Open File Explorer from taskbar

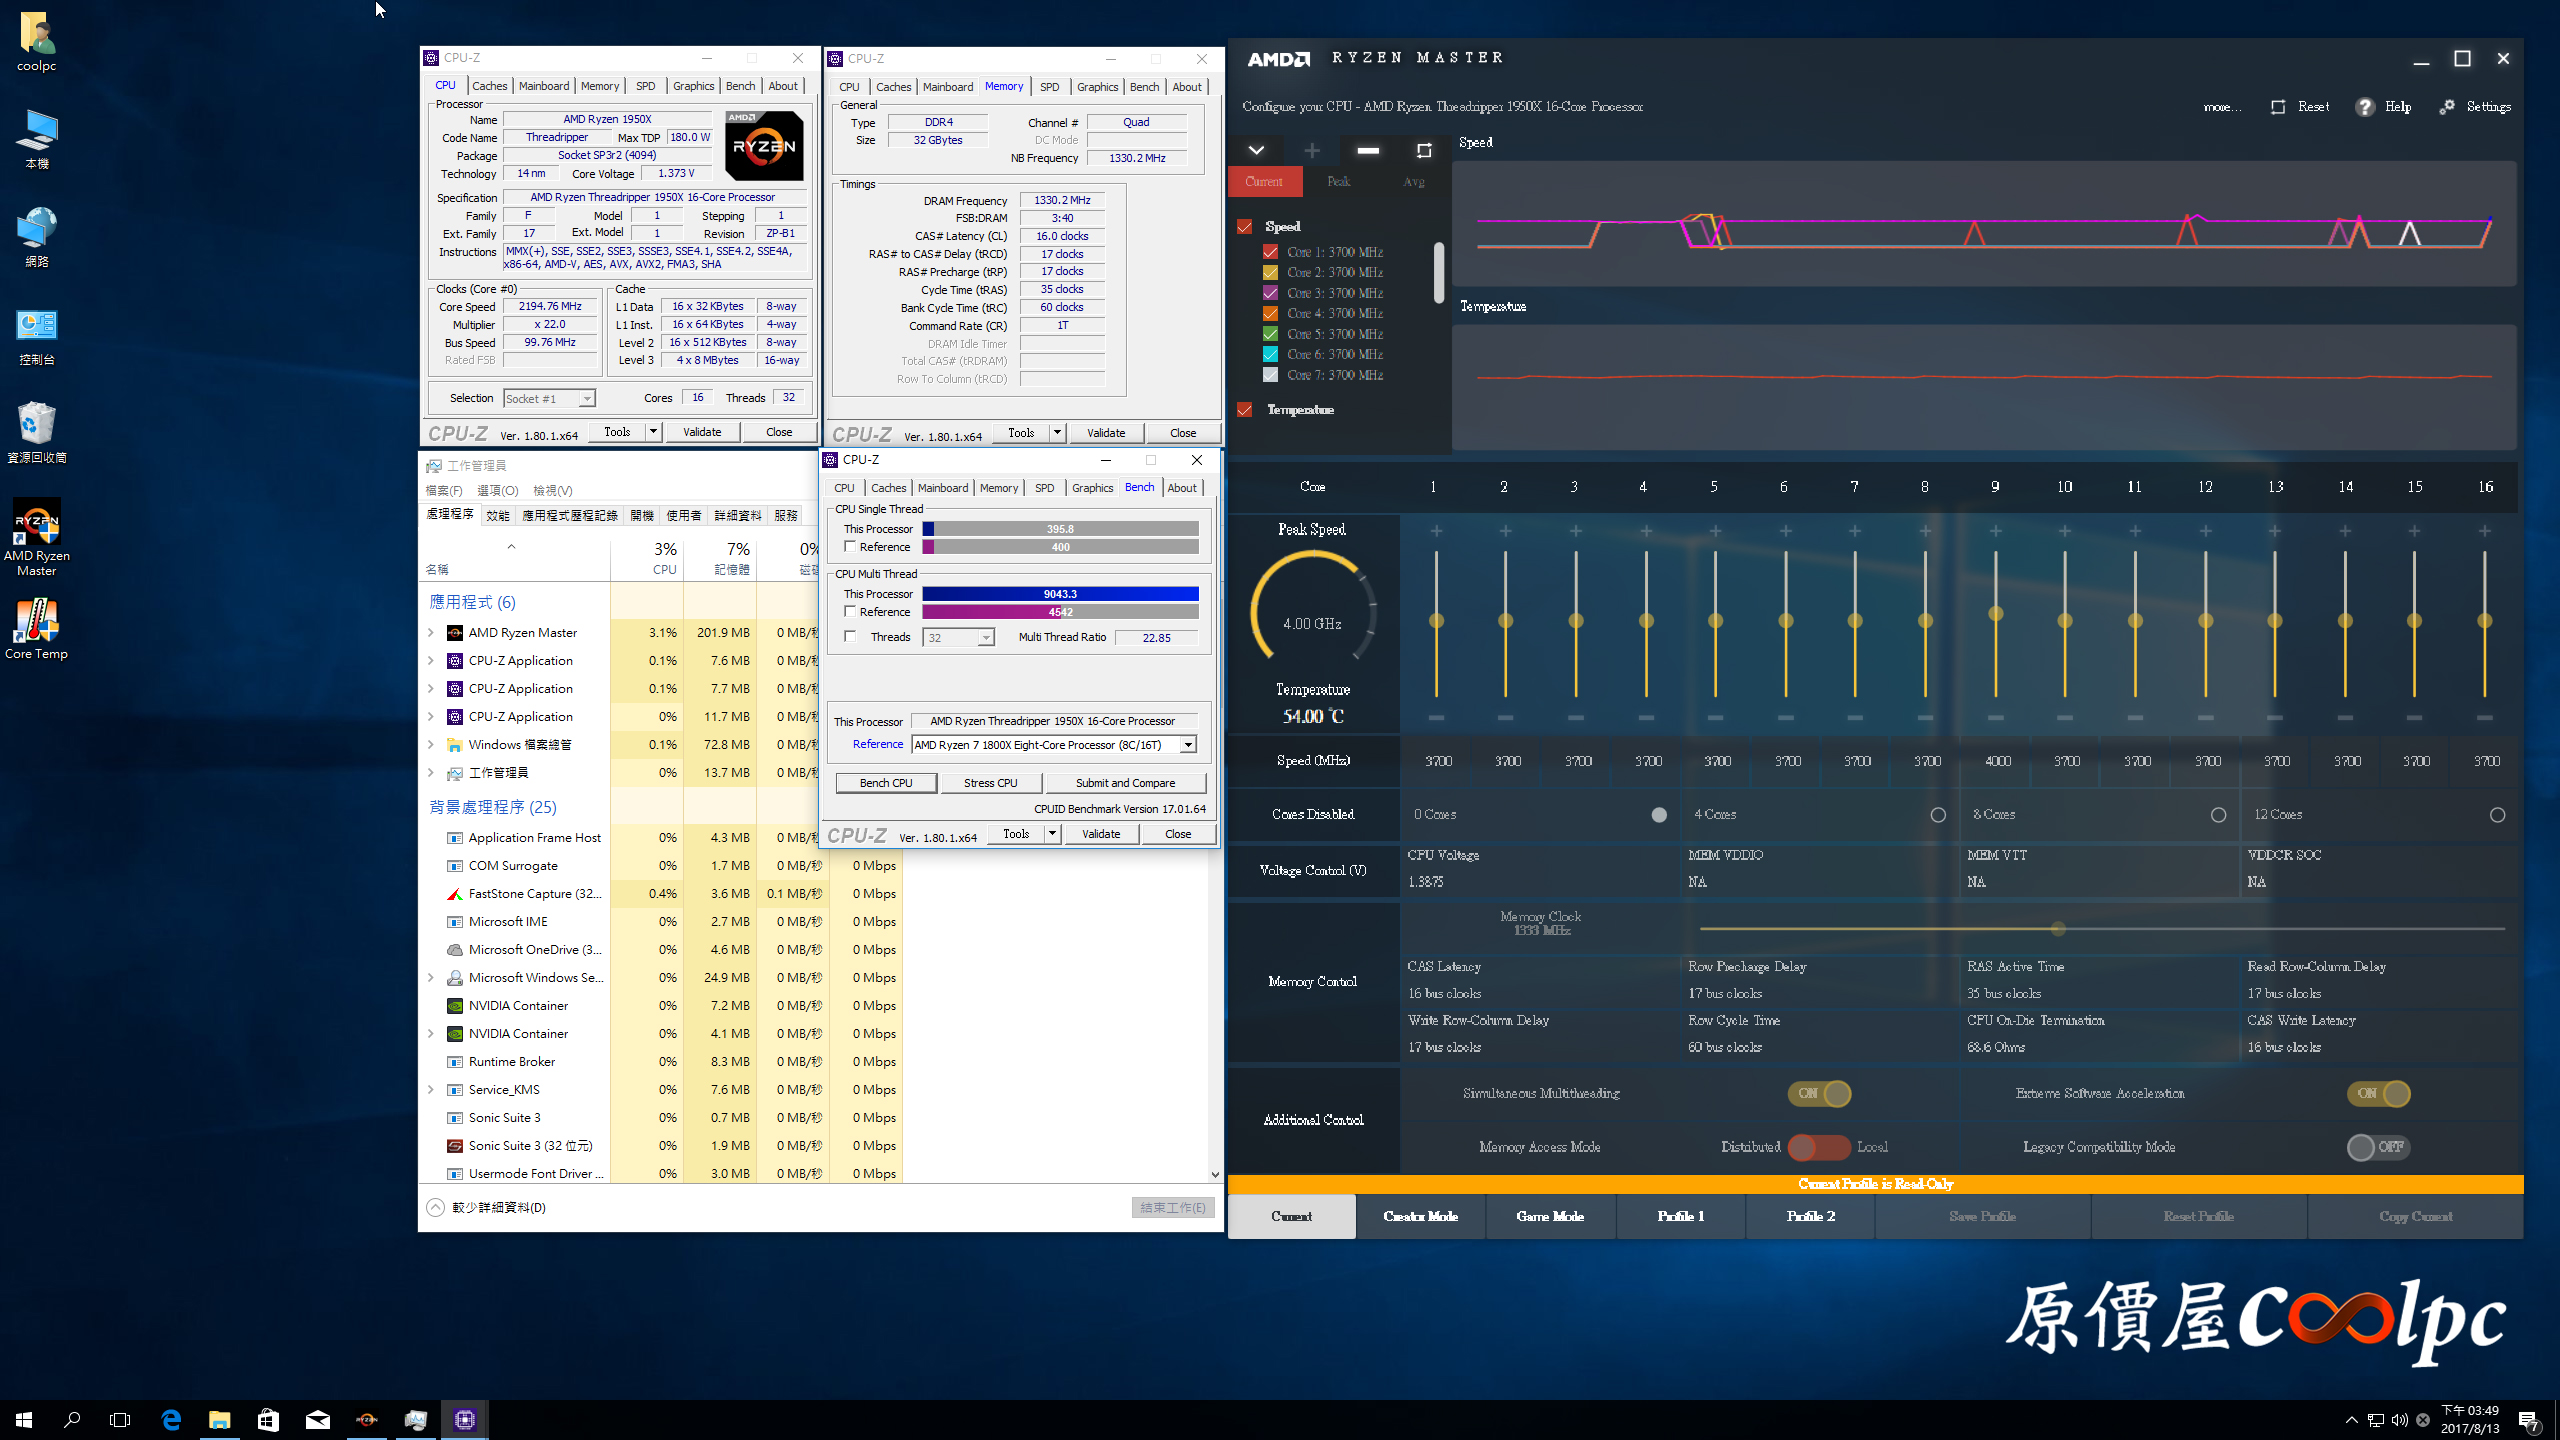[219, 1419]
